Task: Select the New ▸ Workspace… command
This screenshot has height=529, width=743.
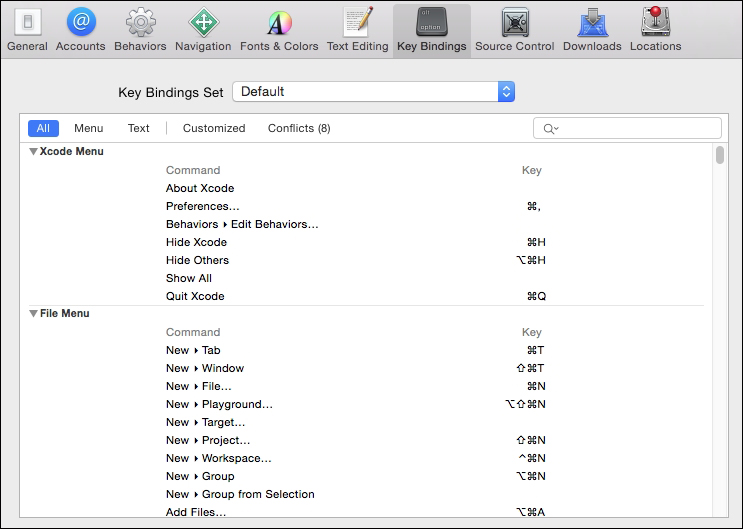Action: [x=218, y=458]
